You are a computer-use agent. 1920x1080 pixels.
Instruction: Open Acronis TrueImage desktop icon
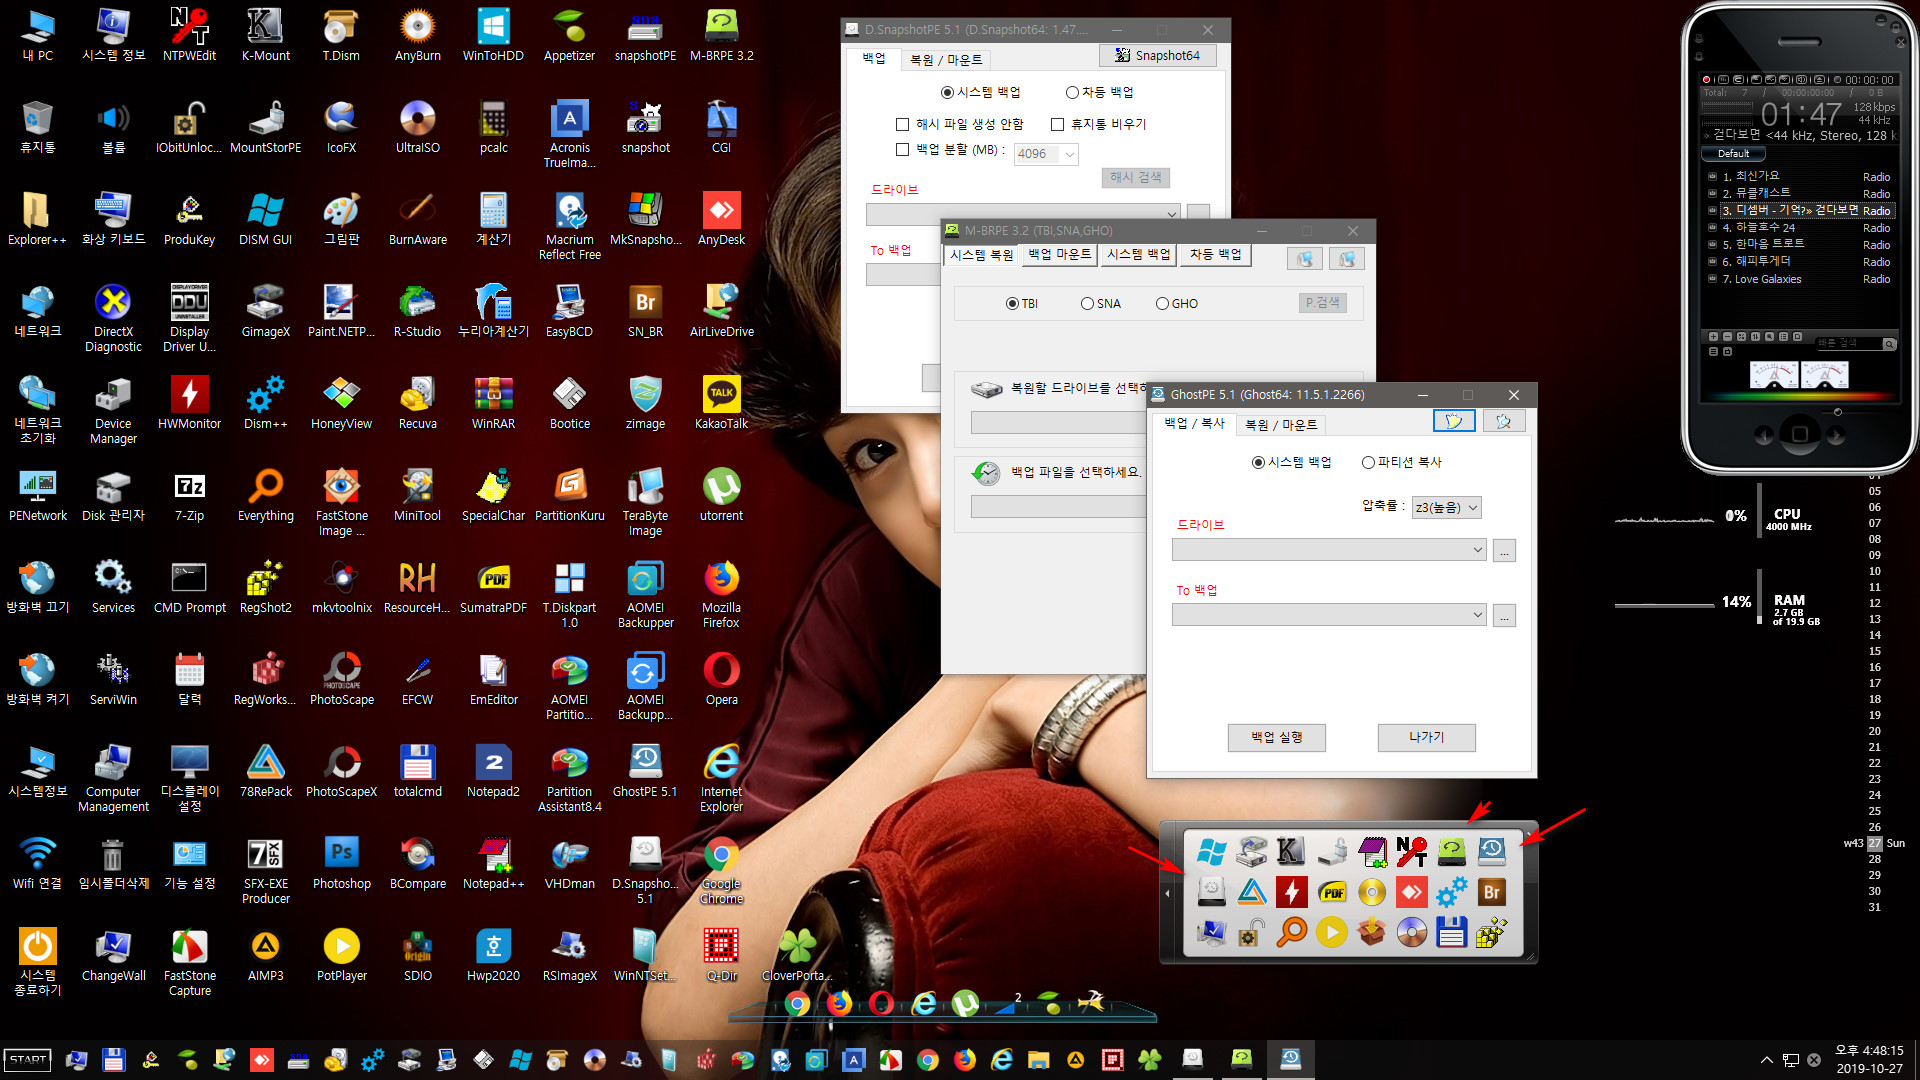(569, 134)
